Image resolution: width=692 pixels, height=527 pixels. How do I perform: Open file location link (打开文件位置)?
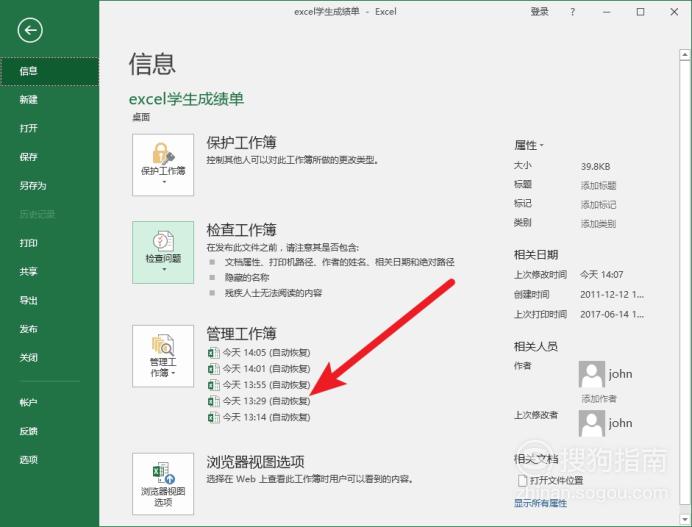(x=556, y=480)
